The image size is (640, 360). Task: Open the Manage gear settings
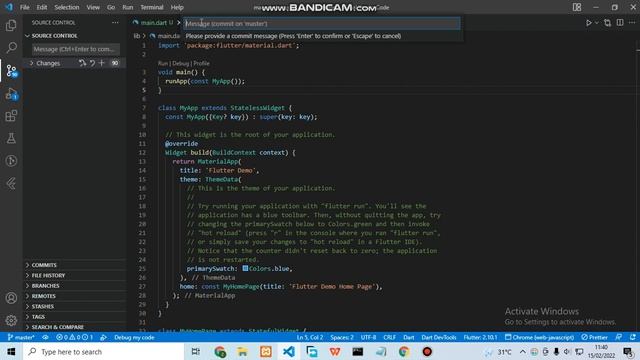[x=11, y=320]
